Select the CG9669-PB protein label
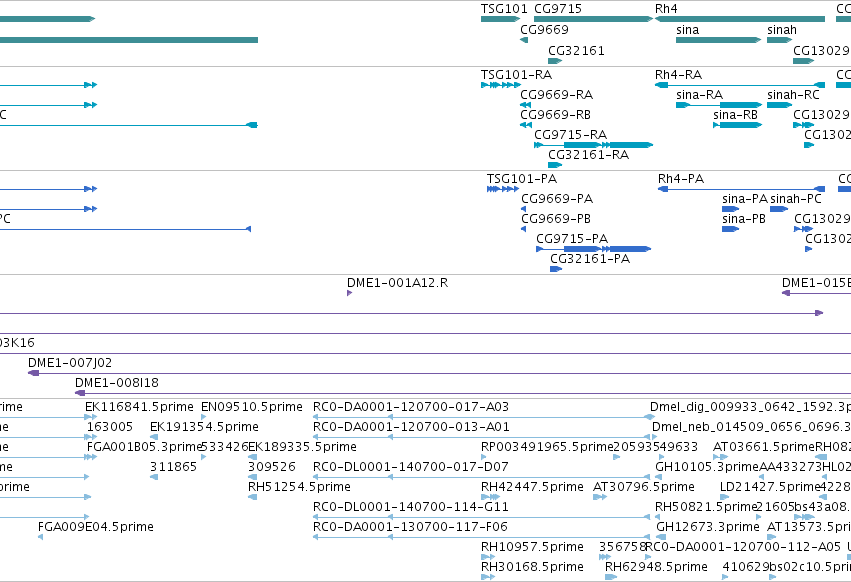The height and width of the screenshot is (582, 851). (556, 219)
